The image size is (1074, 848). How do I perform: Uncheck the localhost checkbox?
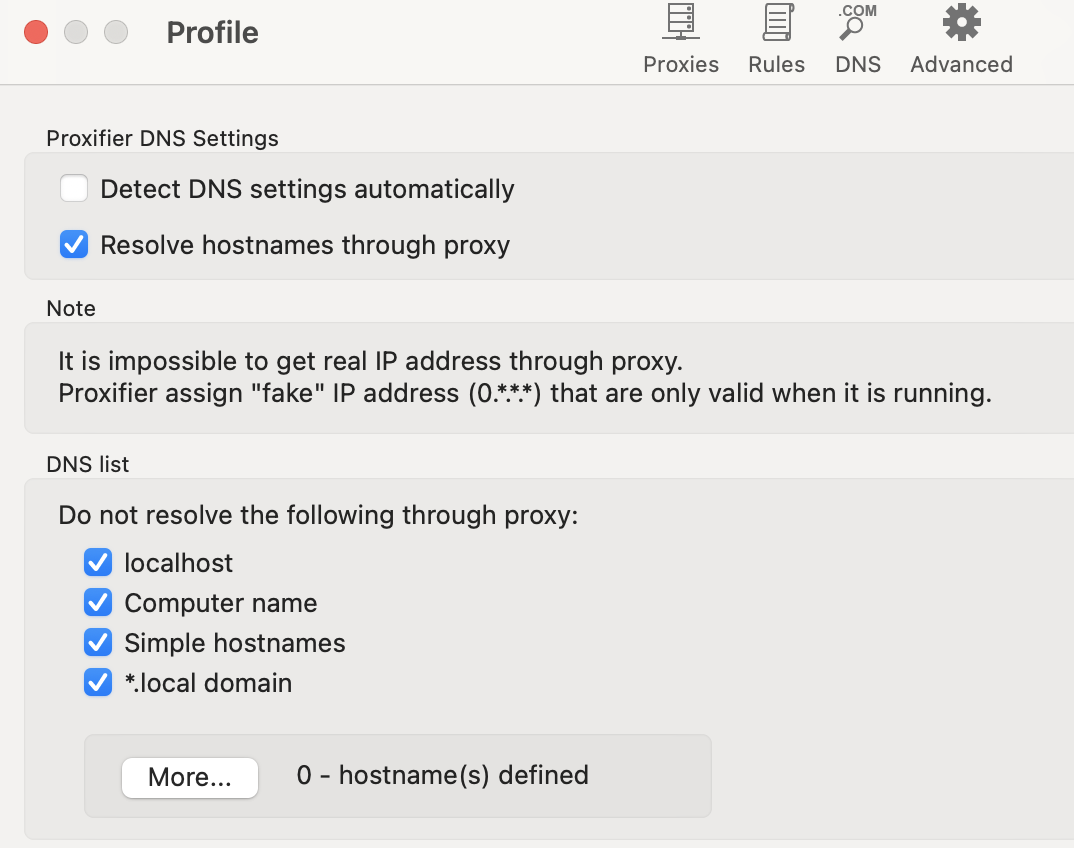click(x=98, y=563)
